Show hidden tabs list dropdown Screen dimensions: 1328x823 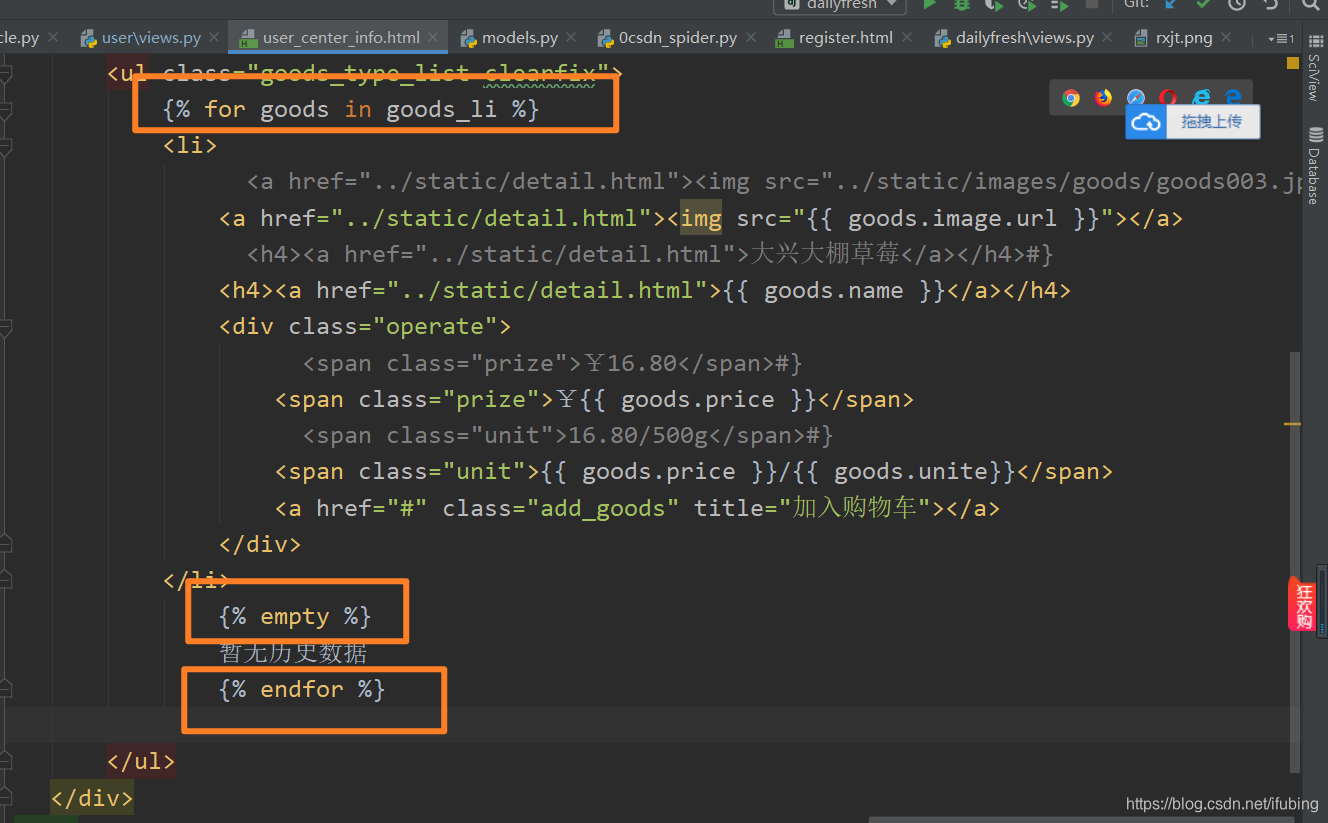pos(1280,39)
